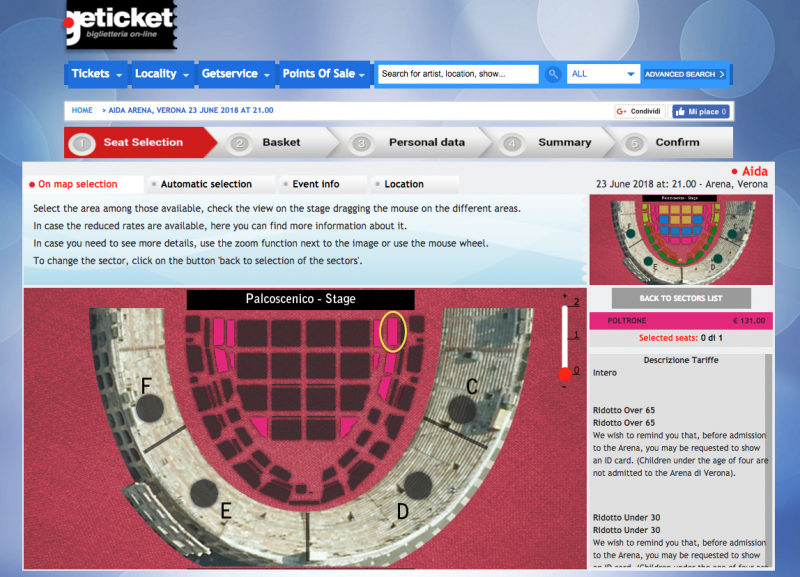
Task: Click the red zoom slider handle
Action: 565,374
